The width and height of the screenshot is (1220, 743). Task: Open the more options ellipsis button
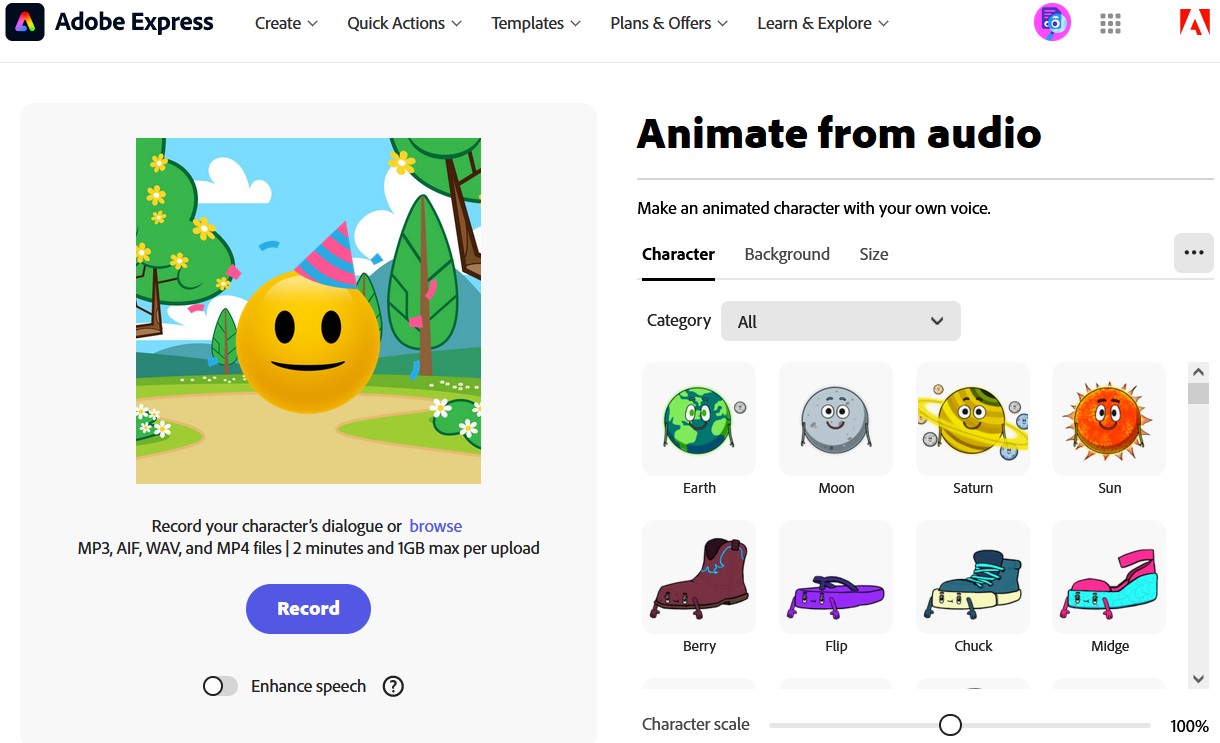tap(1193, 253)
